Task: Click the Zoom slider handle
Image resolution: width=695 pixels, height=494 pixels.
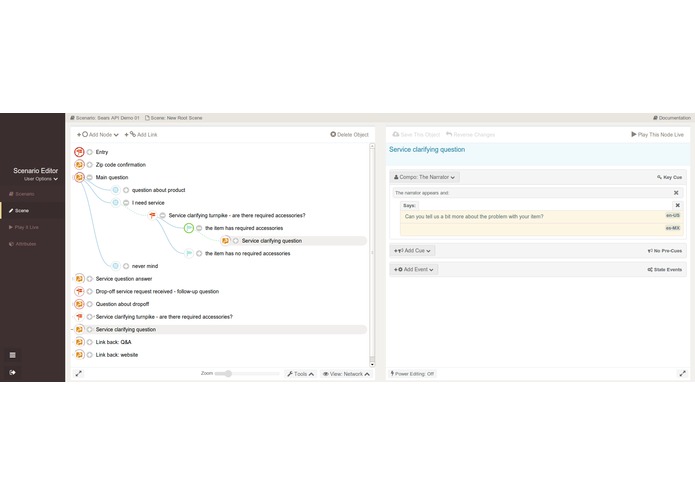Action: 228,373
